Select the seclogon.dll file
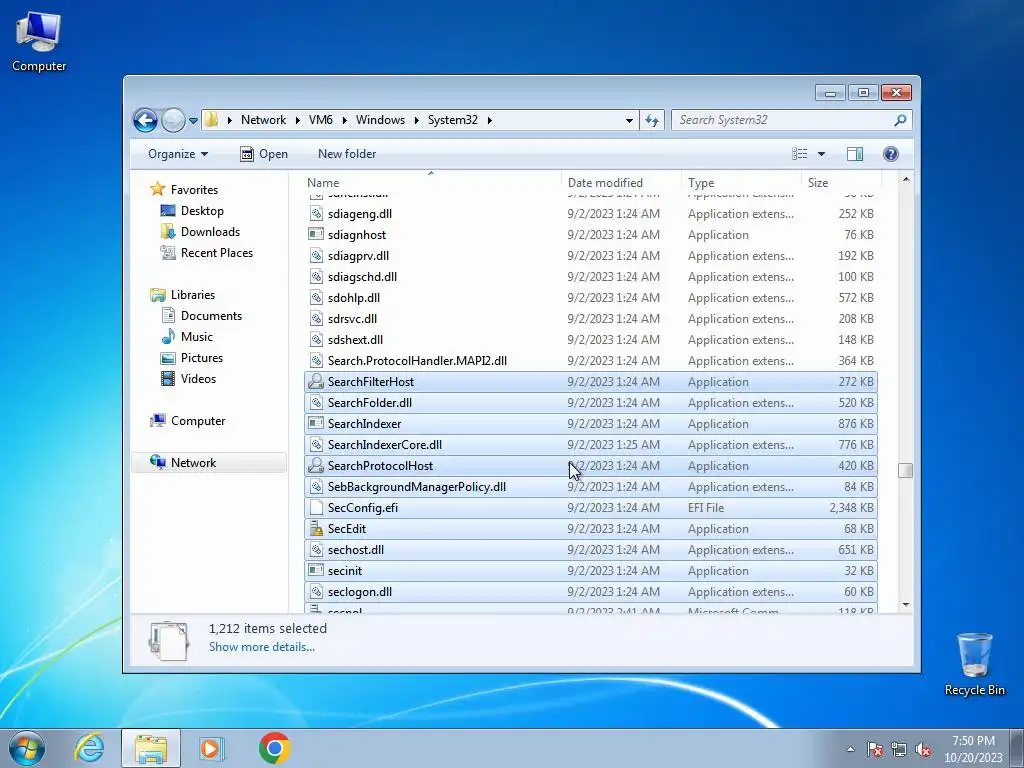The width and height of the screenshot is (1024, 768). coord(590,592)
